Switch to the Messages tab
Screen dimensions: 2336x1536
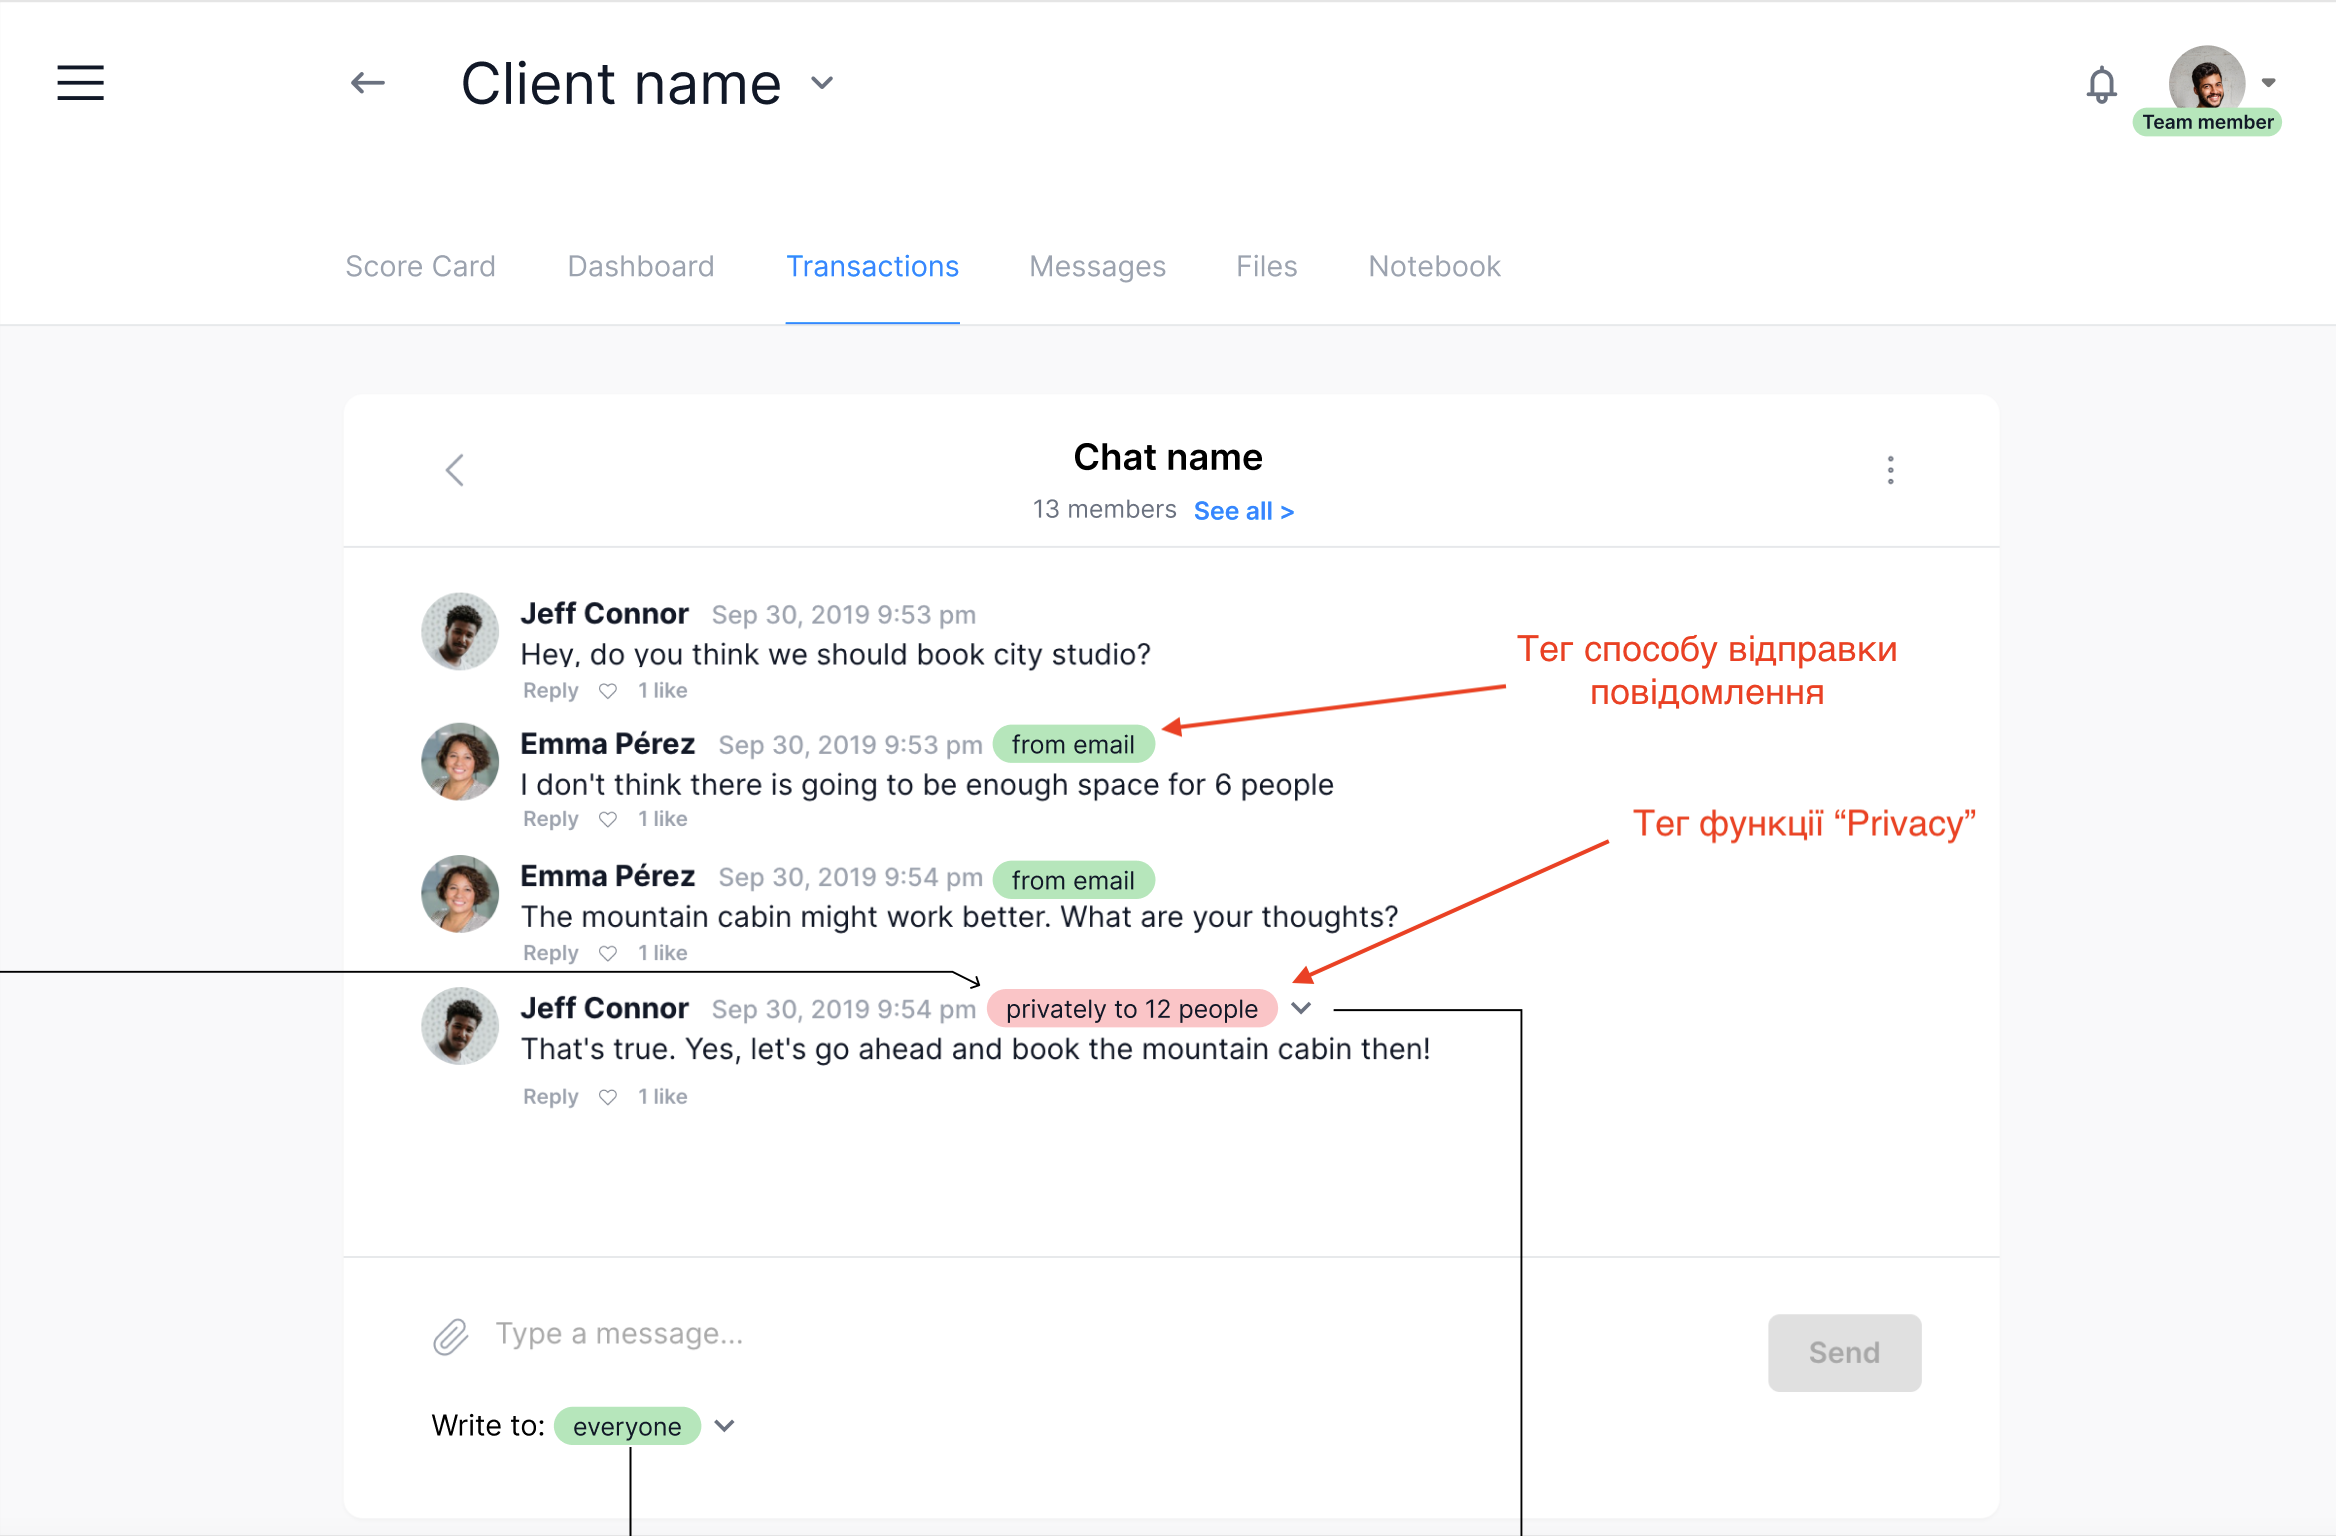tap(1097, 266)
